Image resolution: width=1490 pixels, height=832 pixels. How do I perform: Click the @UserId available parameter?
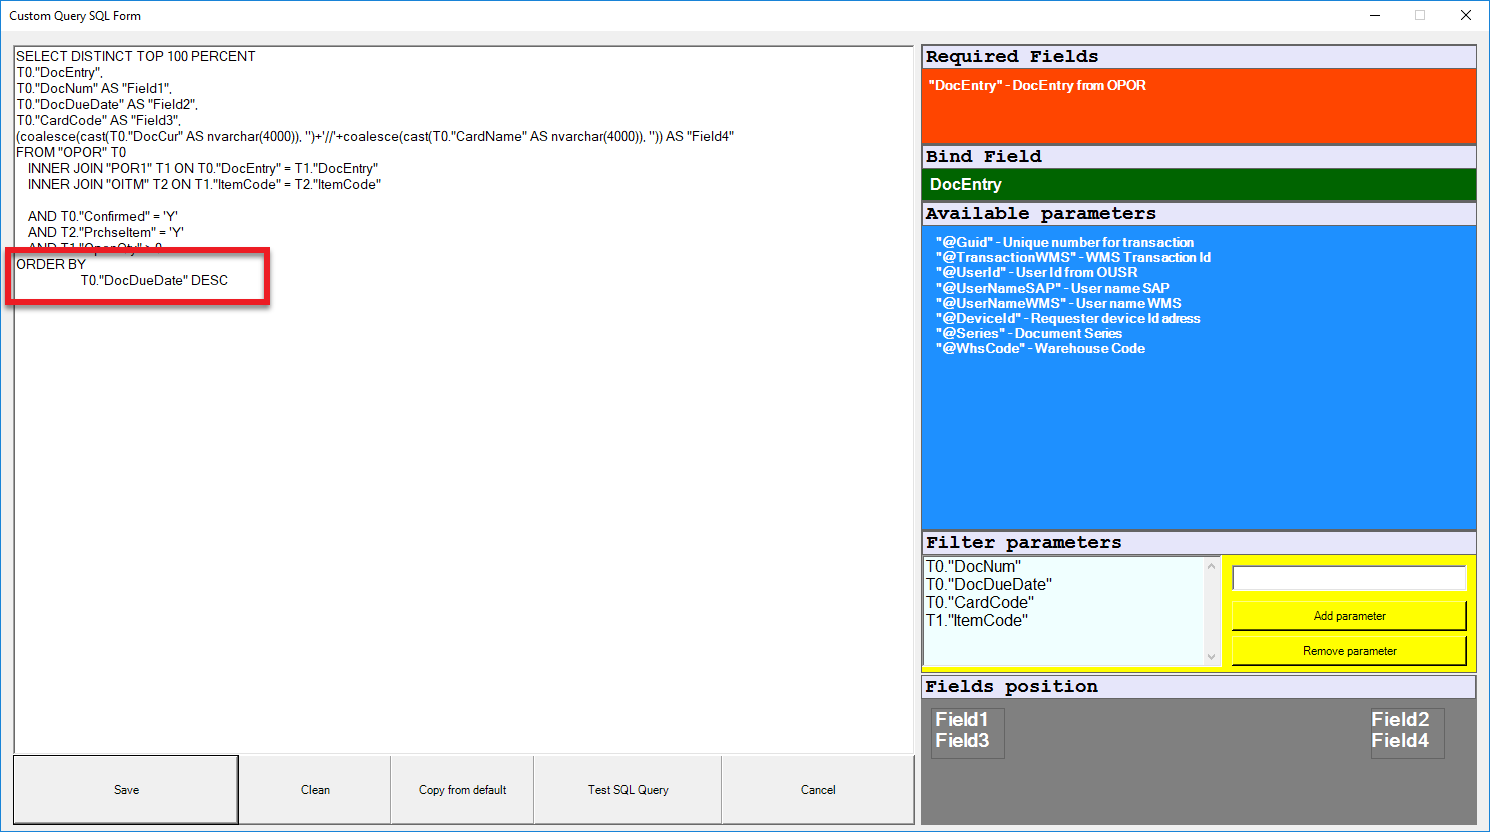click(1036, 273)
